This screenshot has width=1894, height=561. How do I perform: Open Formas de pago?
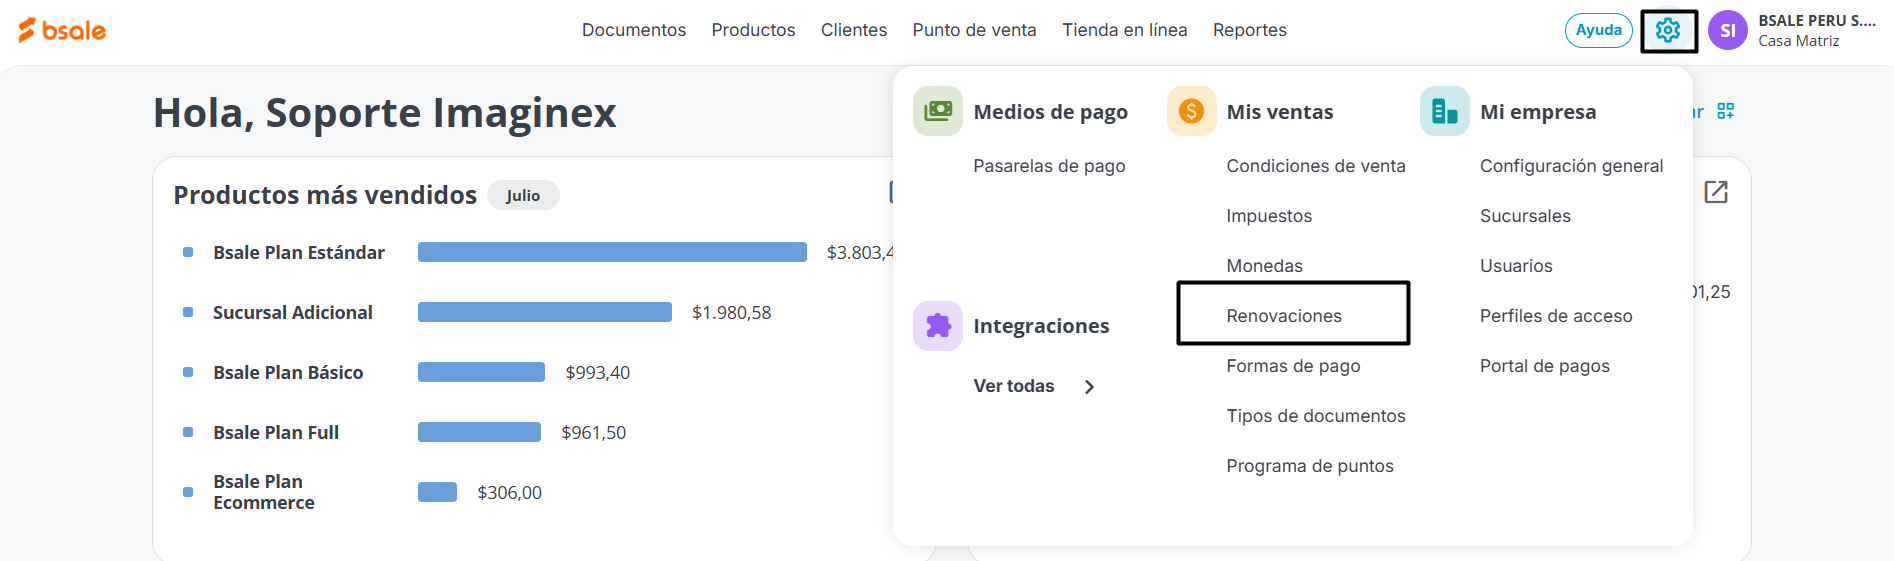click(x=1293, y=366)
